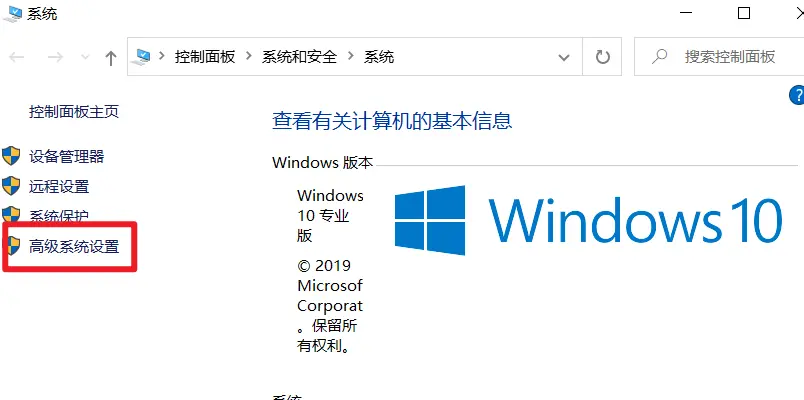Open the 远程设置 link
804x400 pixels.
[x=59, y=187]
